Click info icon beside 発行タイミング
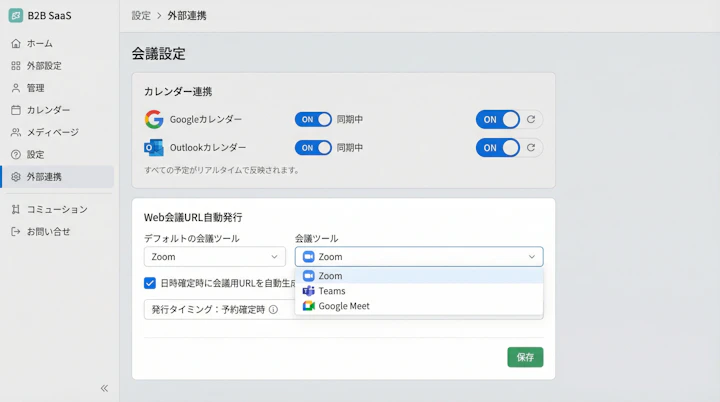Image resolution: width=720 pixels, height=402 pixels. click(x=273, y=310)
